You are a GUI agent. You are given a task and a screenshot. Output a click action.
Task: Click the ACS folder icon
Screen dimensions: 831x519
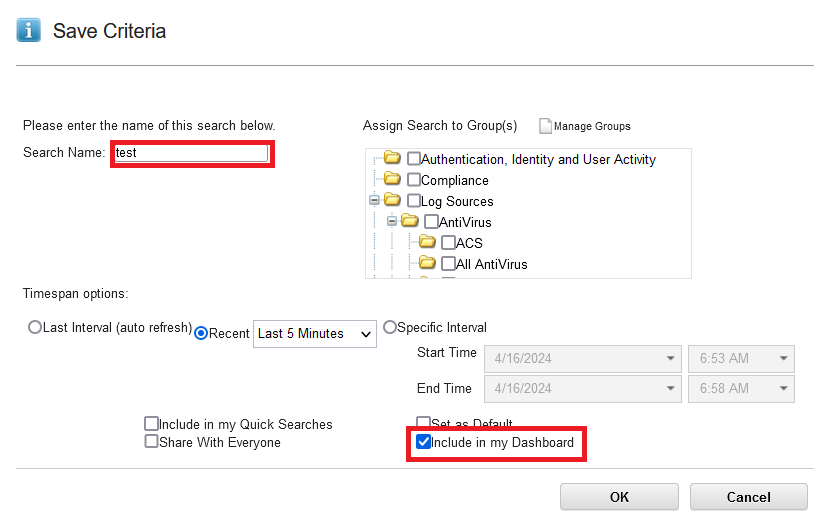coord(427,242)
